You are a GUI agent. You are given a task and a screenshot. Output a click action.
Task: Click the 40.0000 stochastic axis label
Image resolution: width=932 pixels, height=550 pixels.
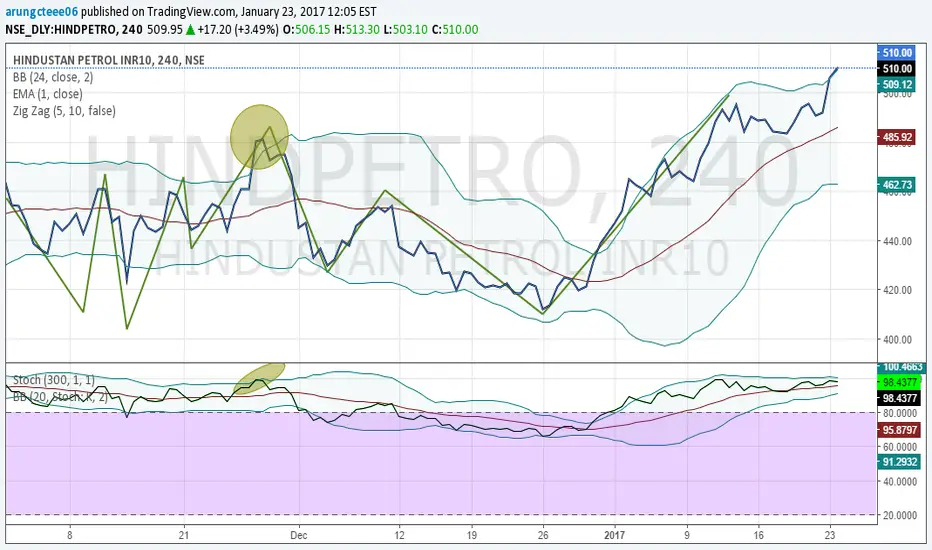pyautogui.click(x=899, y=481)
